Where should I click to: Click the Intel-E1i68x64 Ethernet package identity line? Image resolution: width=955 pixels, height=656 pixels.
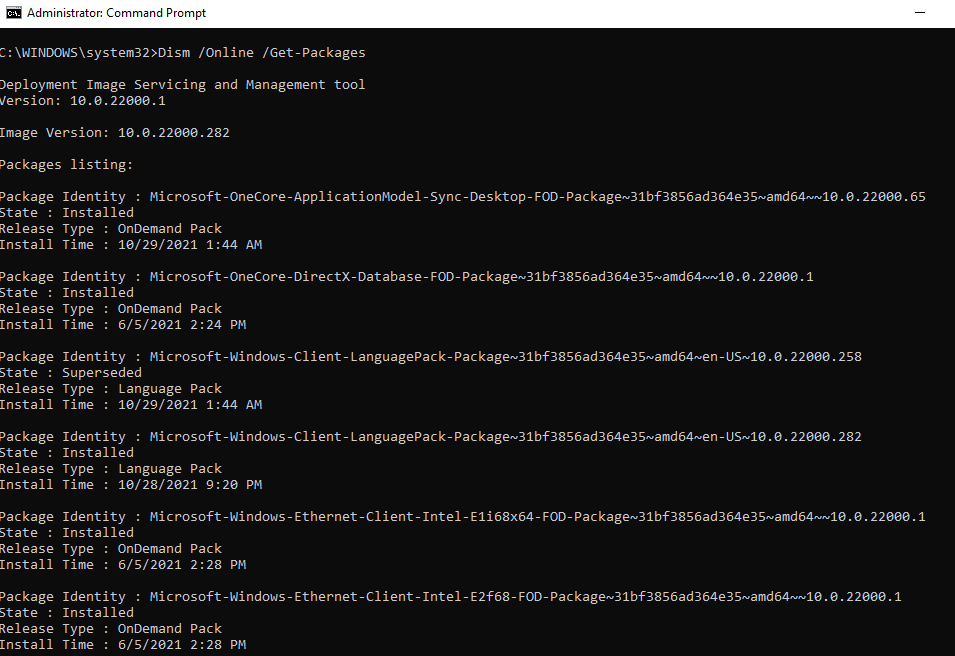coord(462,516)
